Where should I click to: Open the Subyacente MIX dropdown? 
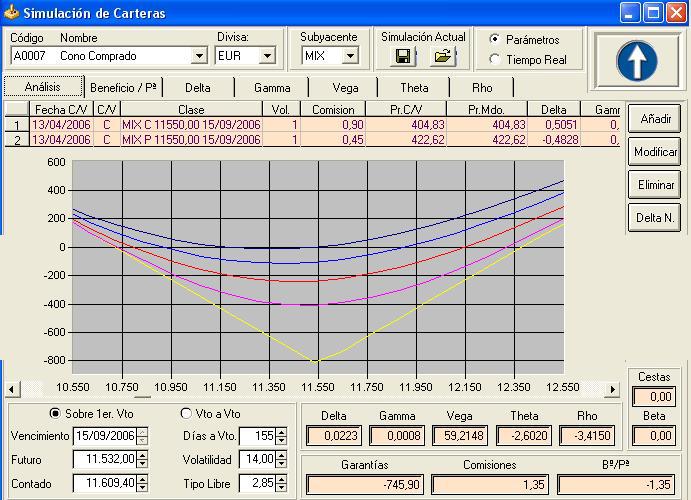click(x=350, y=56)
